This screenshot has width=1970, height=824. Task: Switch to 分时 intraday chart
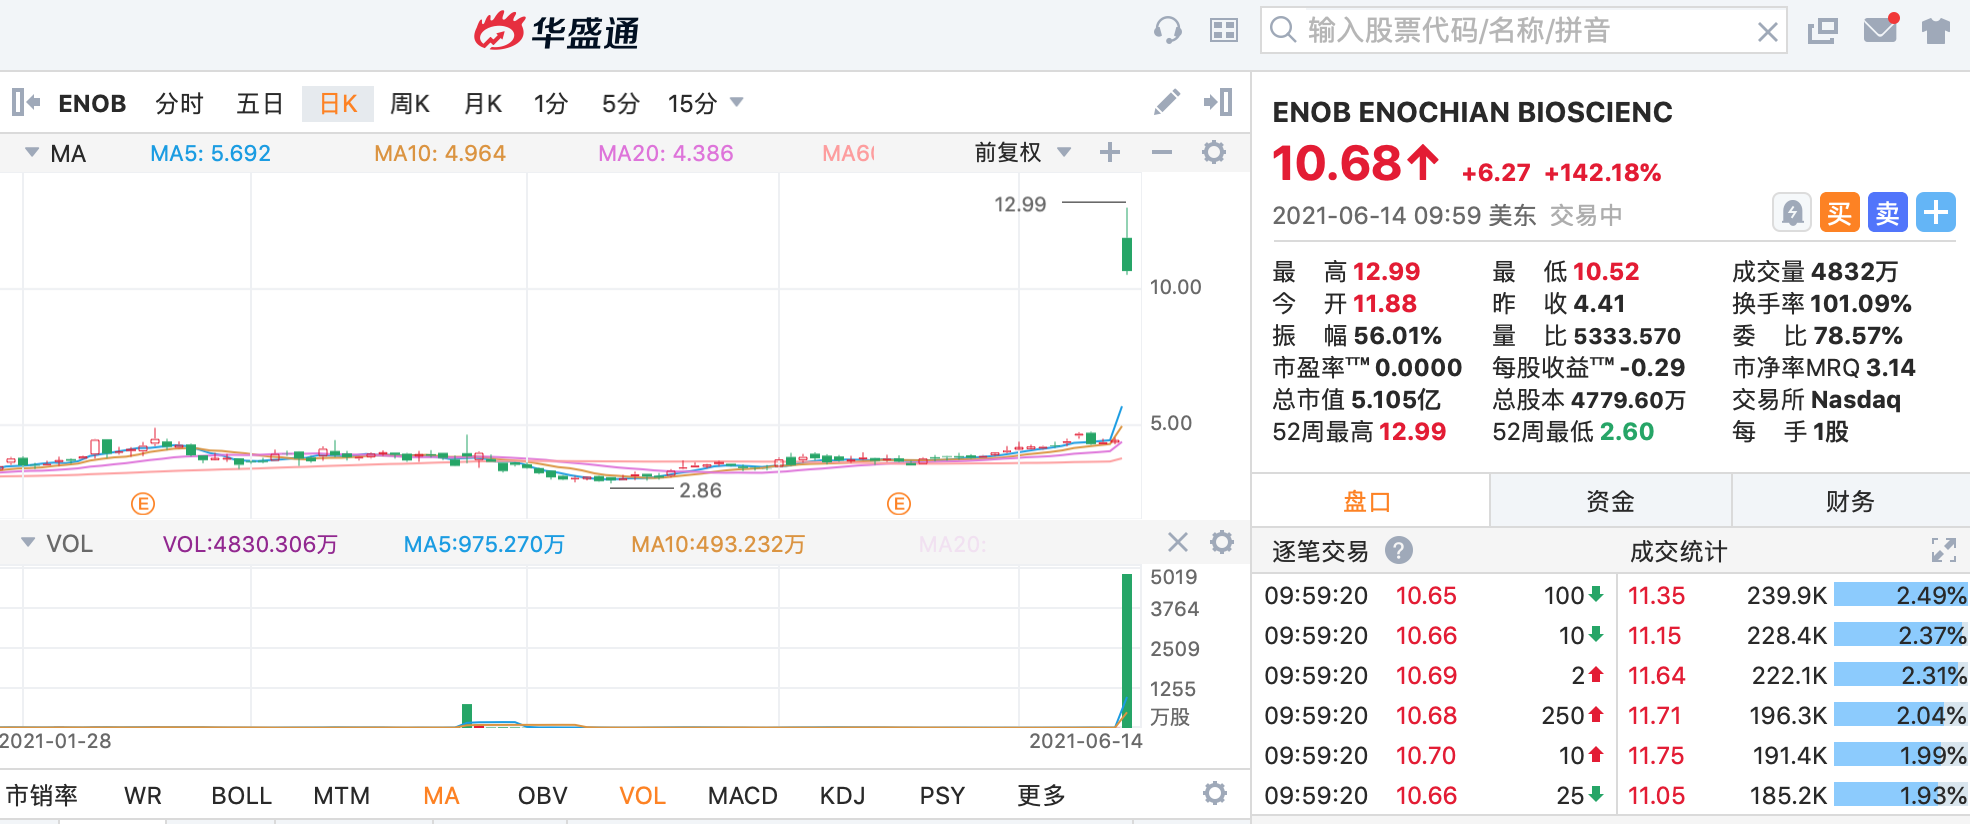[x=180, y=103]
